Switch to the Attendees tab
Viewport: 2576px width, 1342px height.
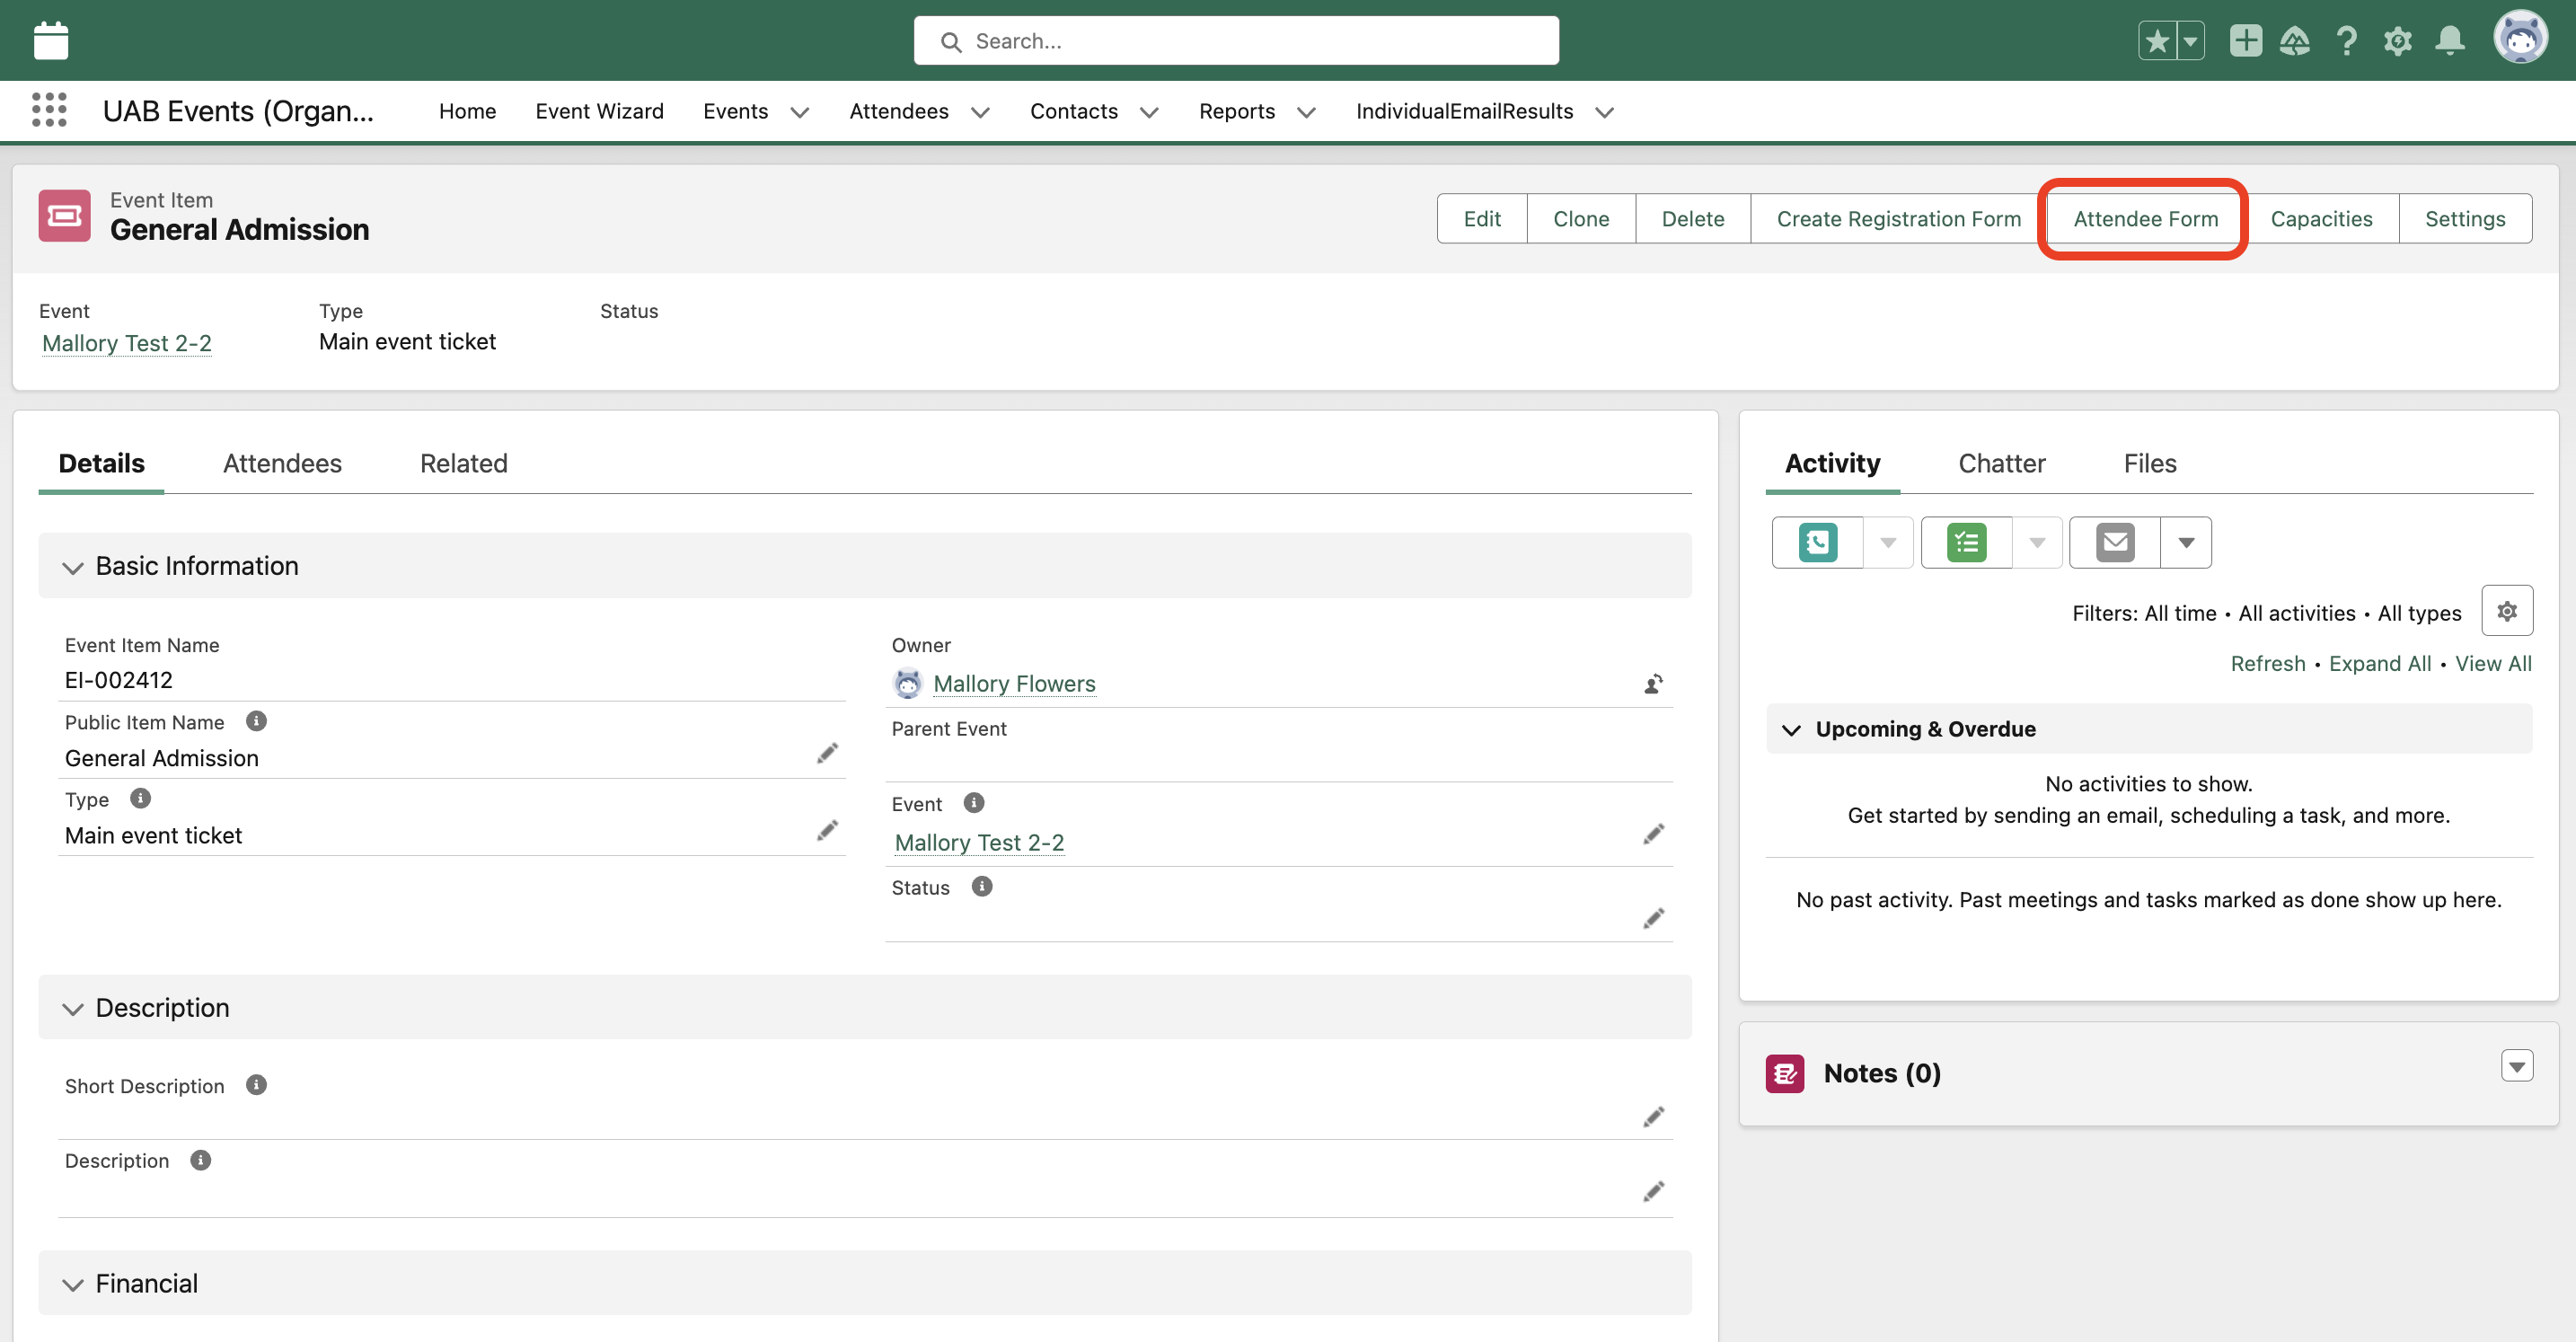[x=282, y=463]
